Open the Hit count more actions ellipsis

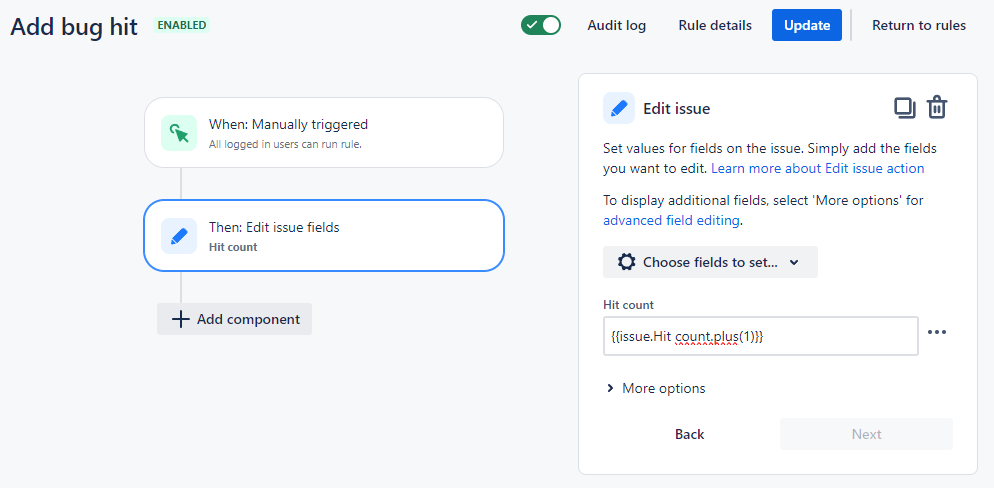[936, 333]
